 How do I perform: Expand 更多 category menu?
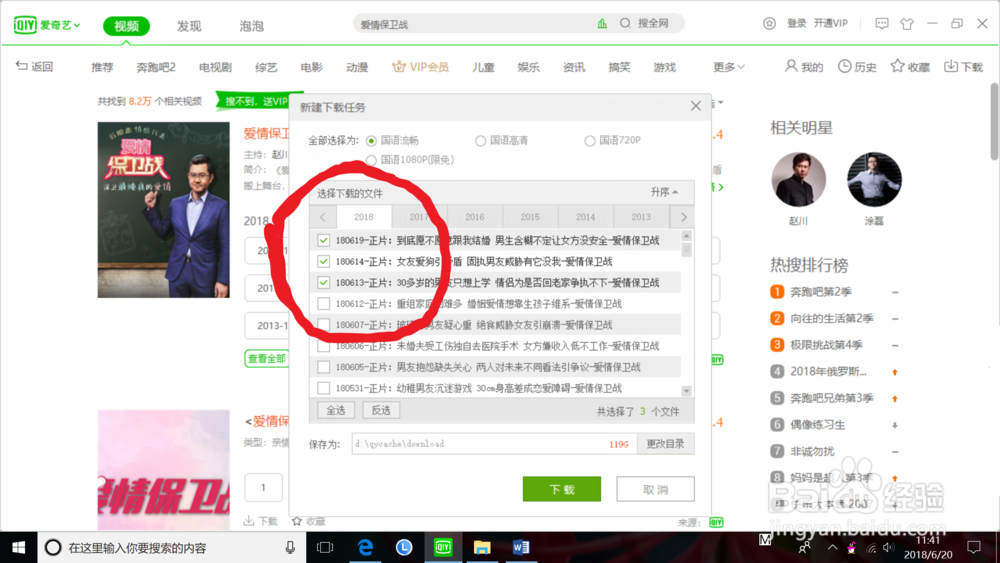(728, 67)
